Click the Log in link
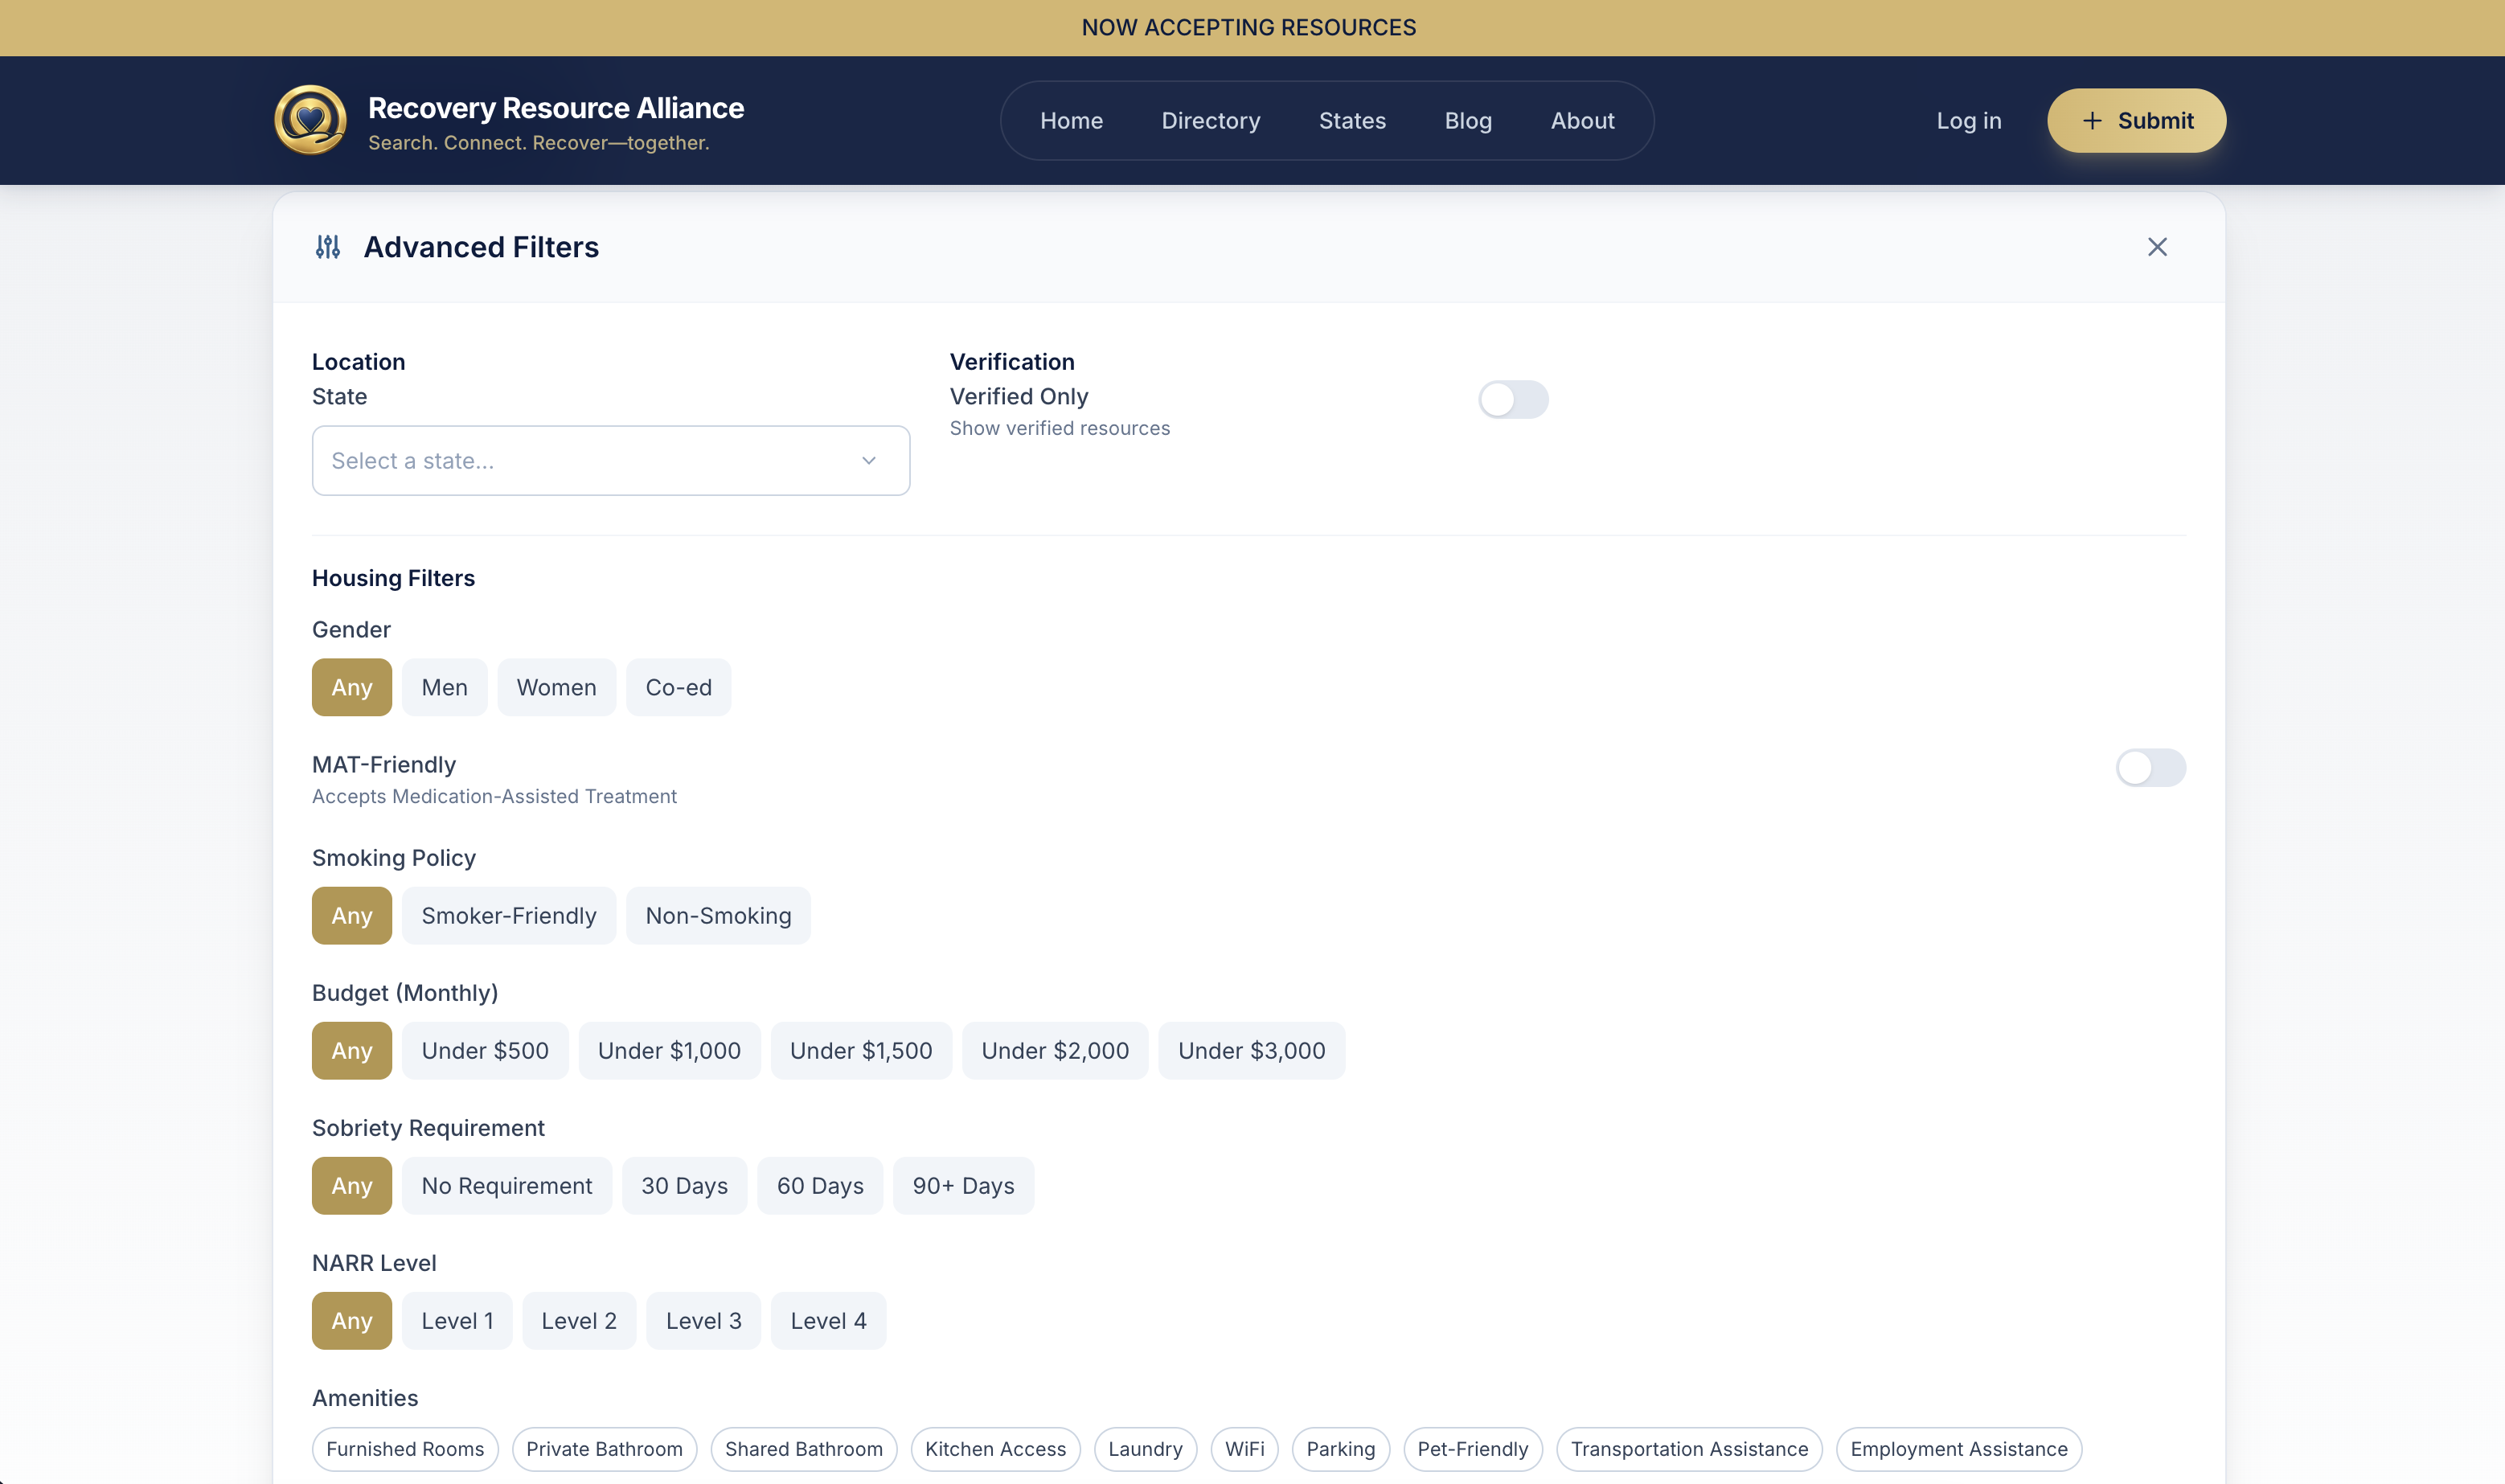Viewport: 2505px width, 1484px height. 1968,121
